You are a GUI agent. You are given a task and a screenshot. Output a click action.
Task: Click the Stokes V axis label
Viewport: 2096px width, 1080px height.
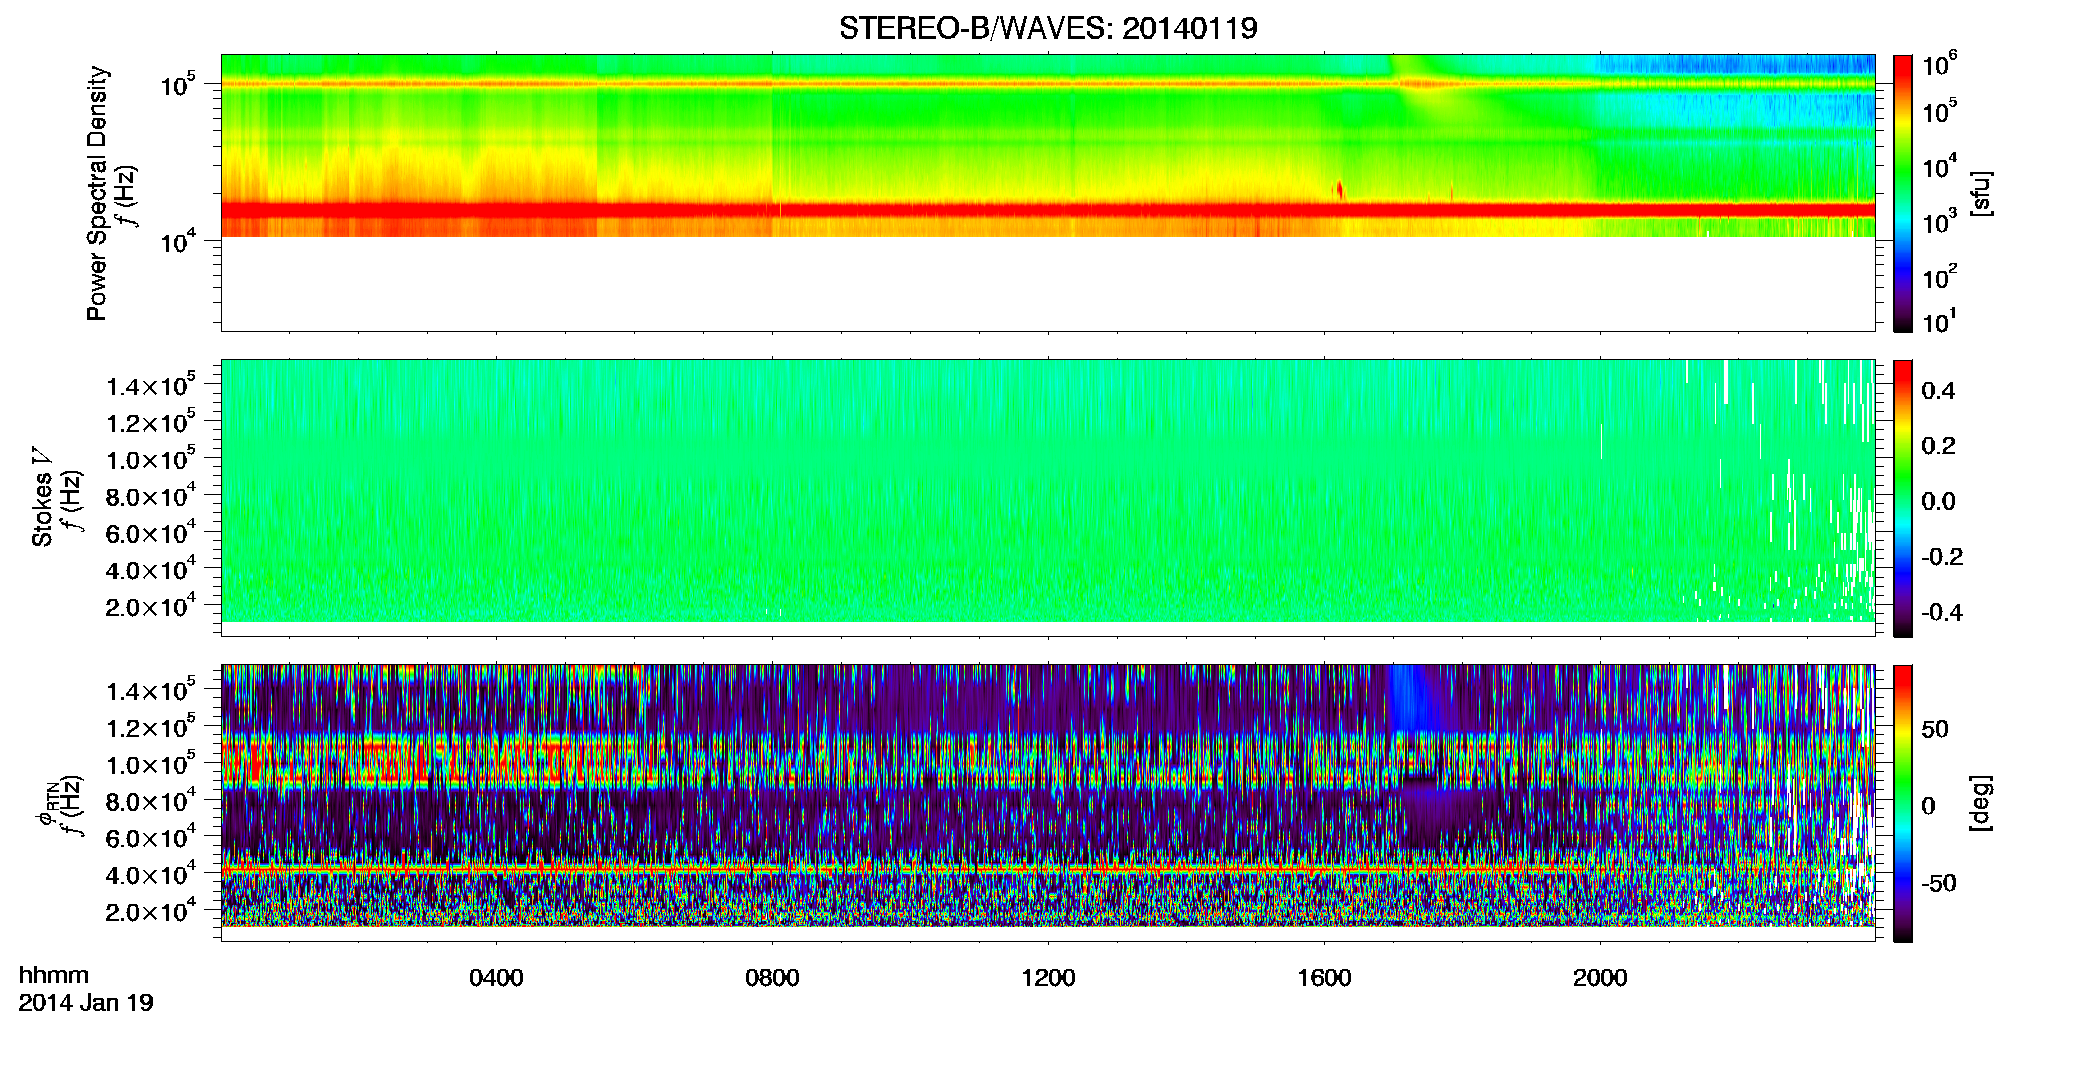coord(43,498)
